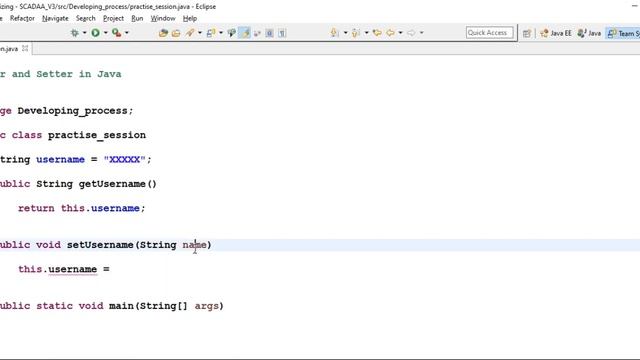Open Run configurations dropdown arrow
The height and width of the screenshot is (360, 640).
(106, 33)
